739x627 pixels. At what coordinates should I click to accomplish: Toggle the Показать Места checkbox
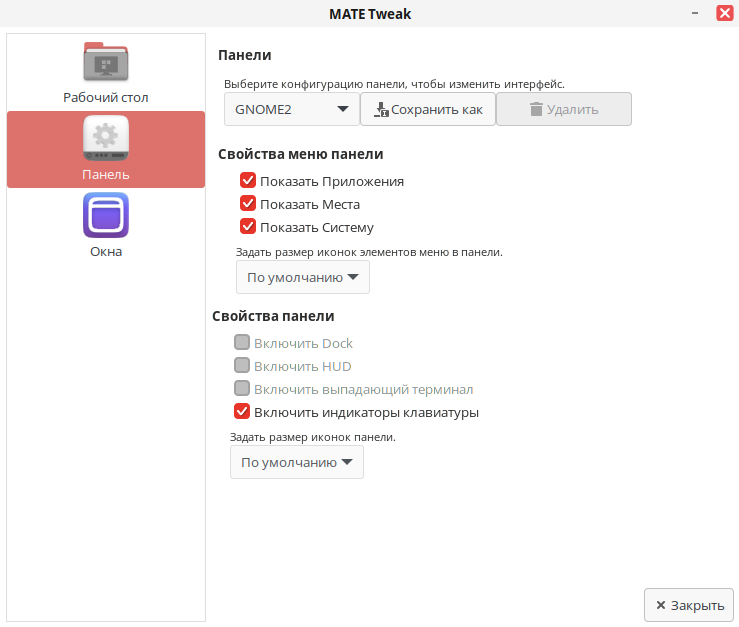(x=248, y=204)
